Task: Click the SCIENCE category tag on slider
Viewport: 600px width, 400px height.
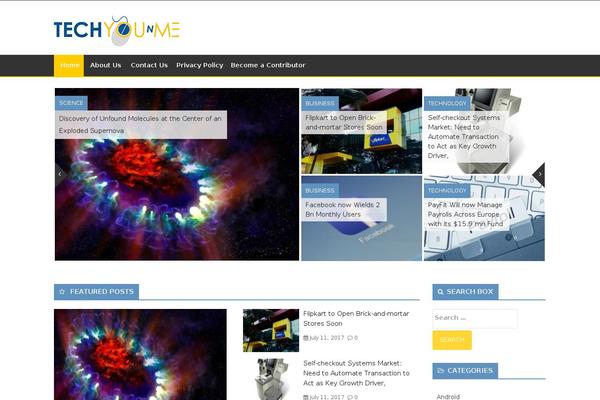Action: pyautogui.click(x=71, y=103)
